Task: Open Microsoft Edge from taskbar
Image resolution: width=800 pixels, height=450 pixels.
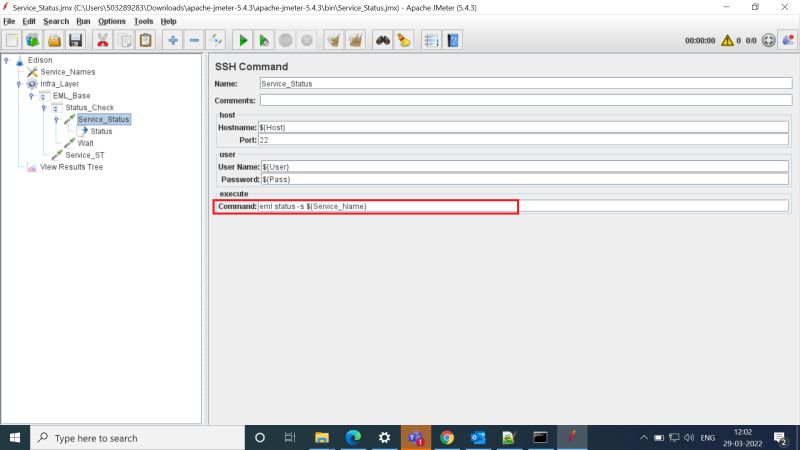Action: pyautogui.click(x=353, y=438)
